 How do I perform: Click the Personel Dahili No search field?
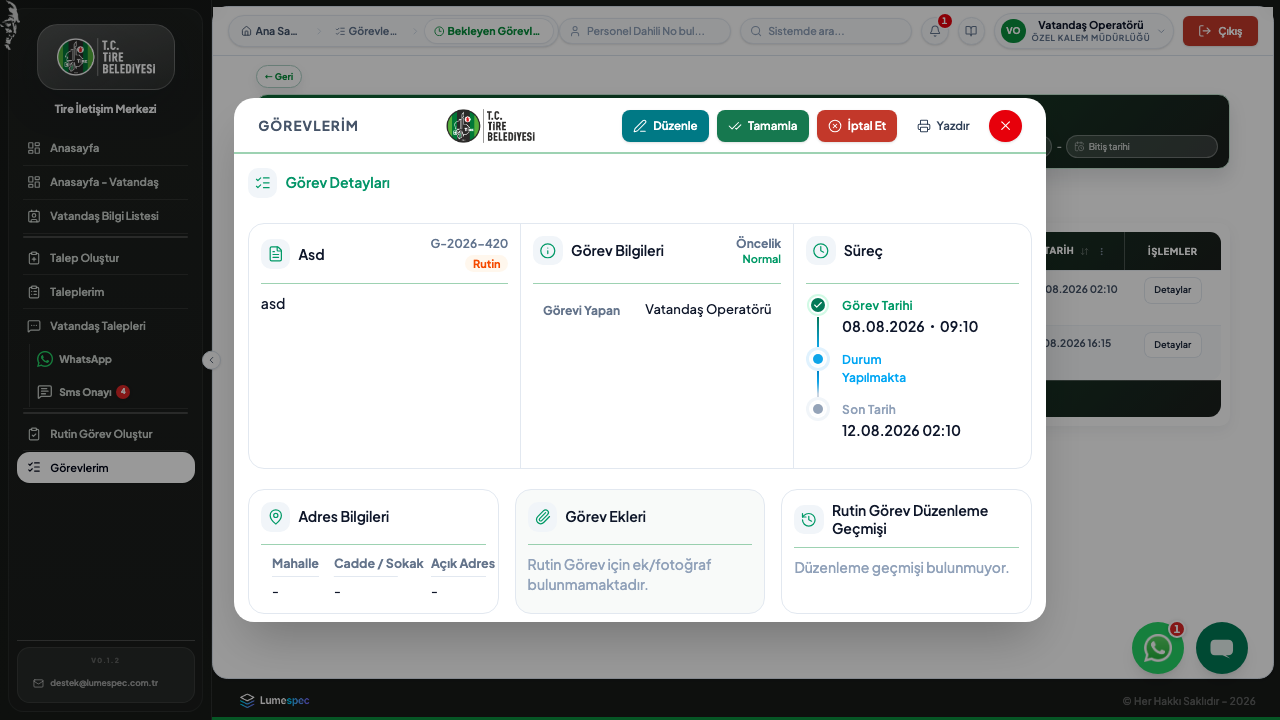645,31
